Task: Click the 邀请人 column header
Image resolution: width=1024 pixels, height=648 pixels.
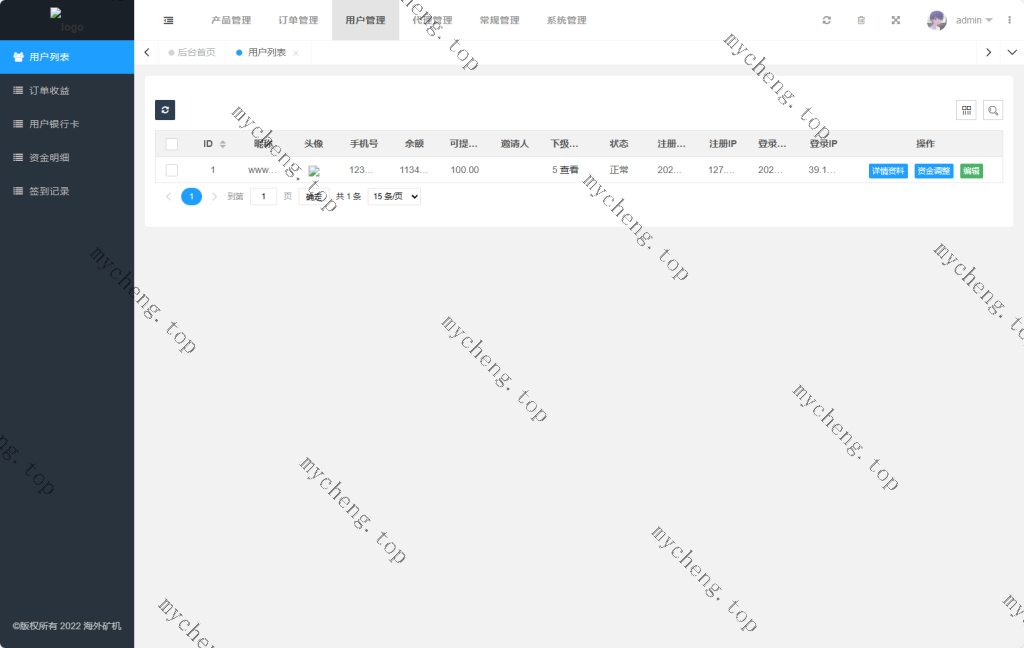Action: (x=515, y=144)
